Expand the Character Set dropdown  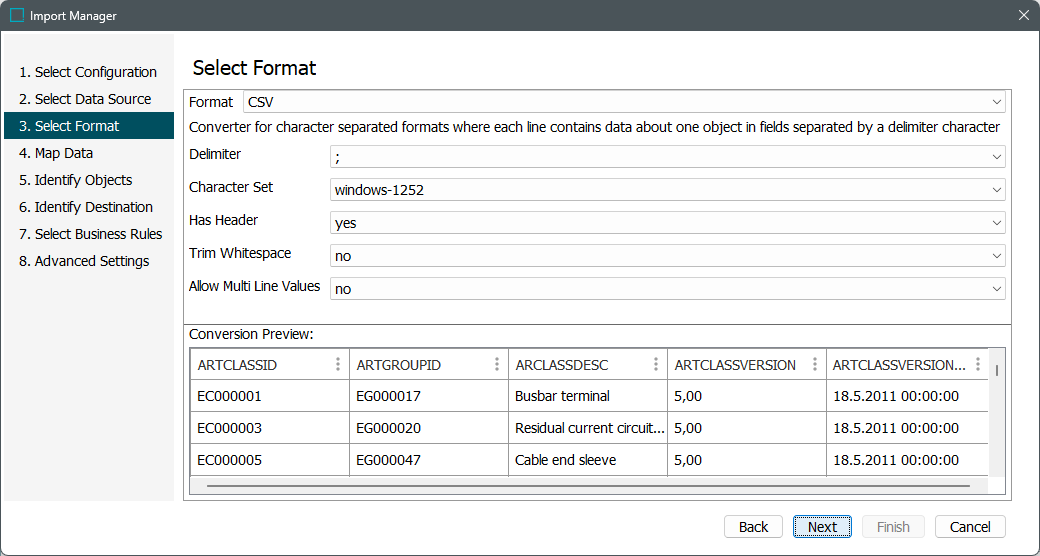[x=667, y=190]
